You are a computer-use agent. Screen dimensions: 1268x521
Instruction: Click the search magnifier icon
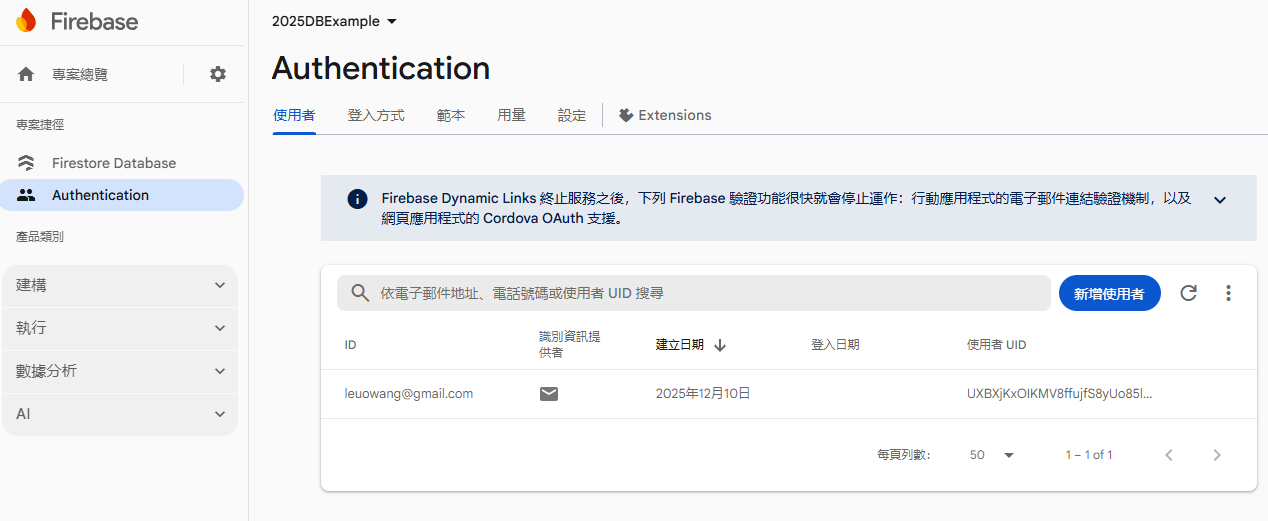tap(360, 293)
